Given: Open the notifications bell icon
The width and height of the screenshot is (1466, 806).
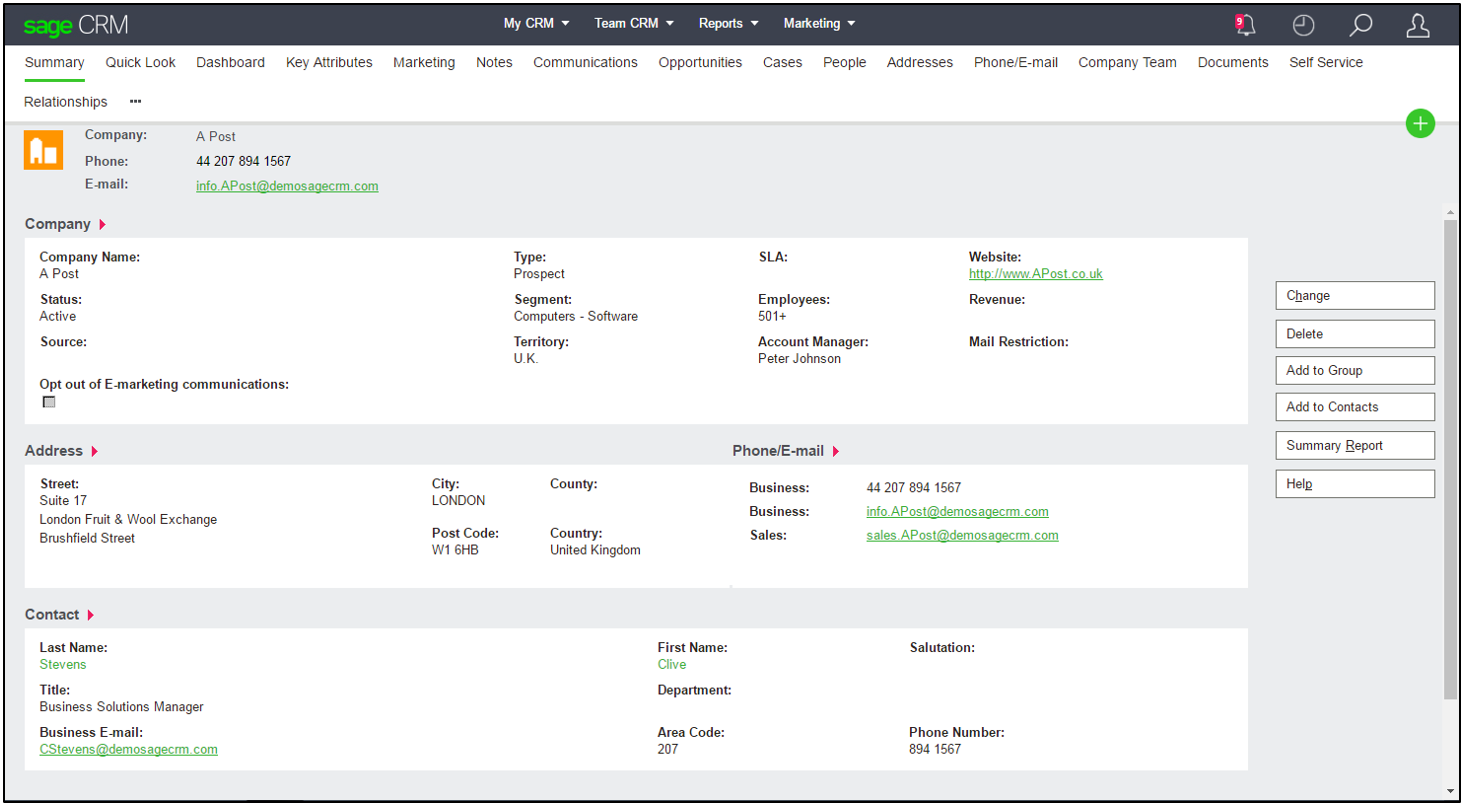Looking at the screenshot, I should tap(1245, 25).
